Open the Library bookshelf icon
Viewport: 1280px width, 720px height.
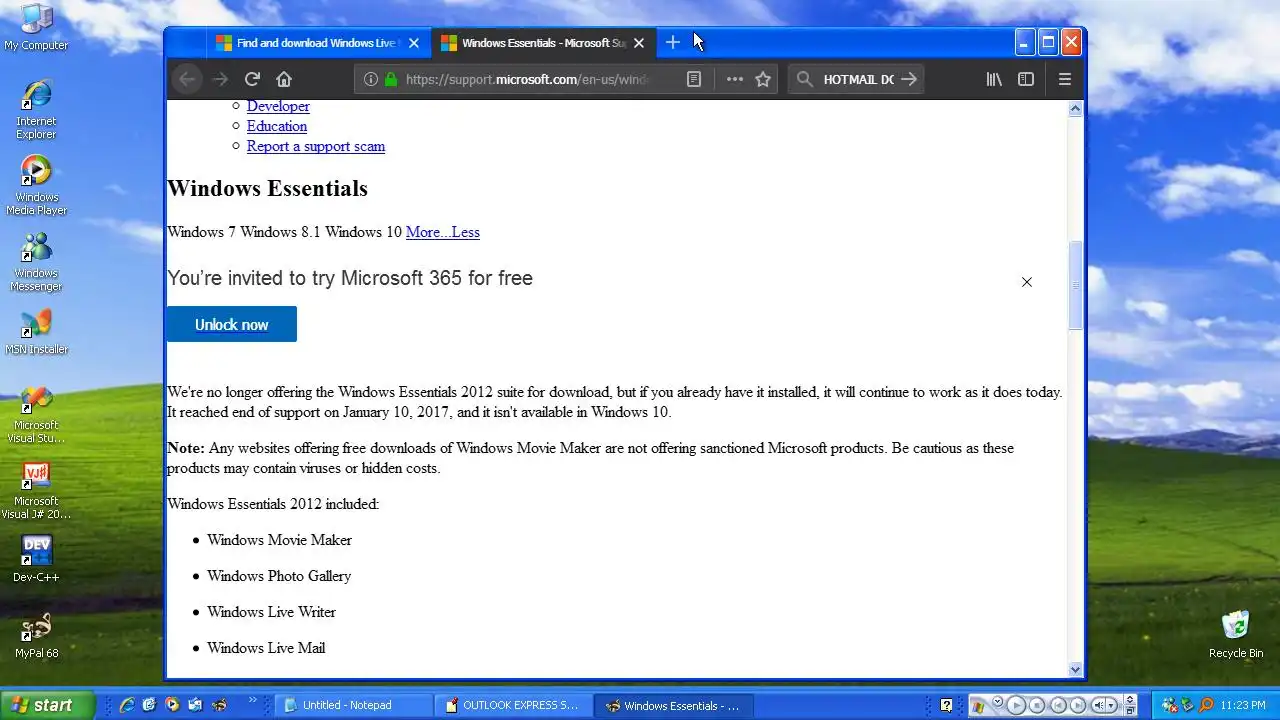994,79
